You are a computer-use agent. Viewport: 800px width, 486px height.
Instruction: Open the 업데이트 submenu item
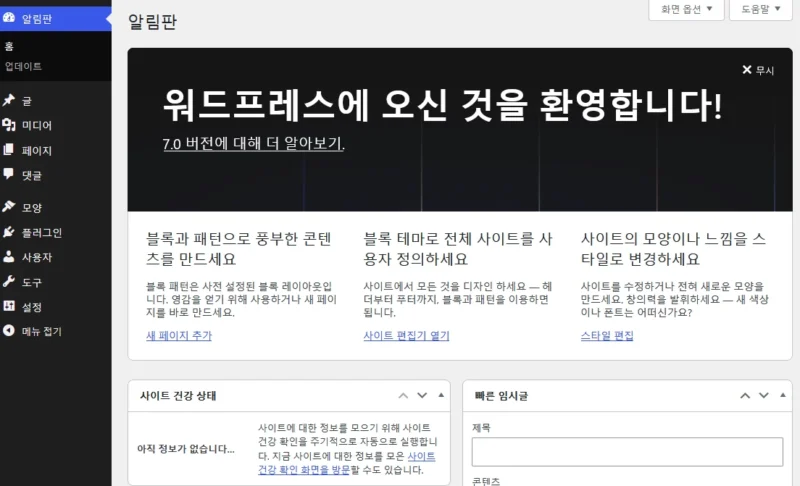point(56,66)
